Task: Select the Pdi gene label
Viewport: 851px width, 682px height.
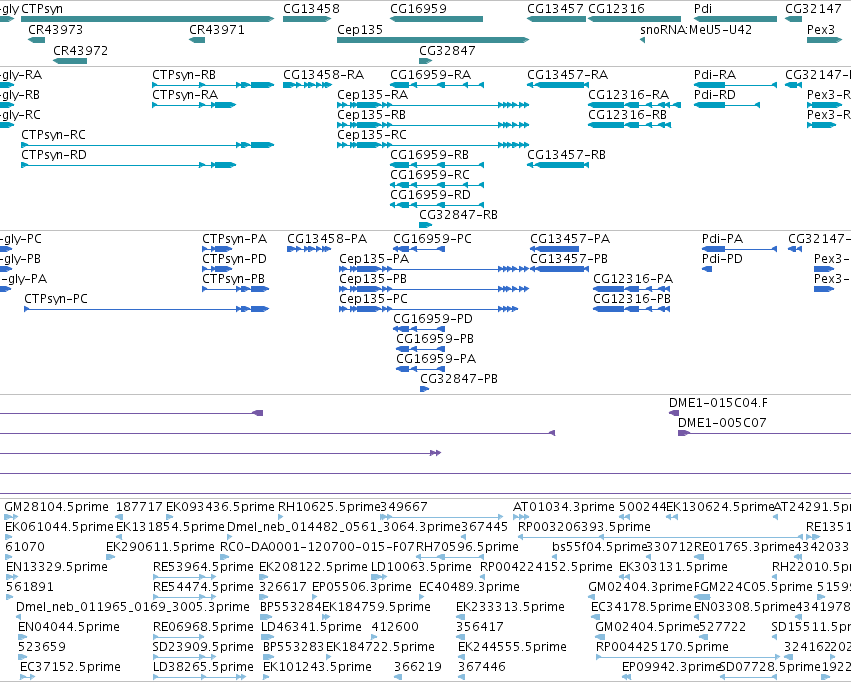Action: point(703,9)
